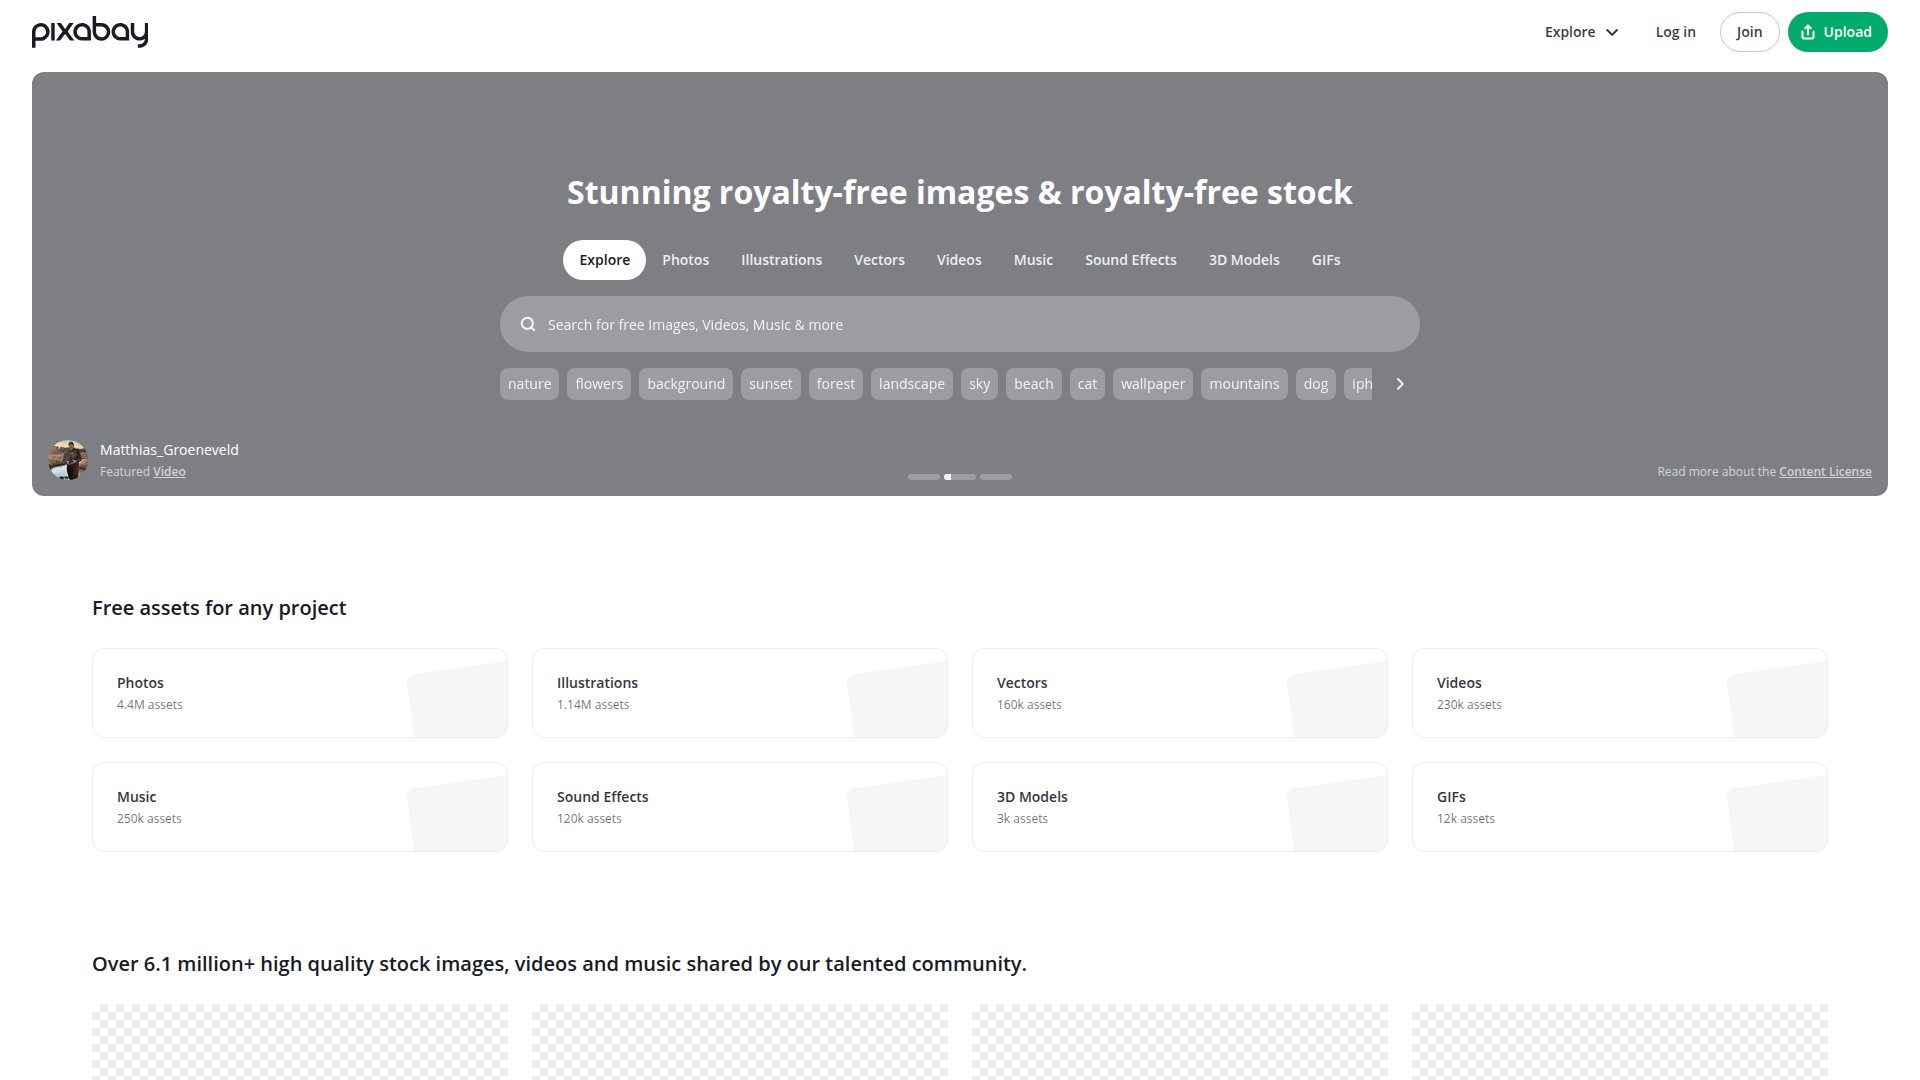Click the search magnifier icon
This screenshot has width=1920, height=1080.
coord(528,324)
